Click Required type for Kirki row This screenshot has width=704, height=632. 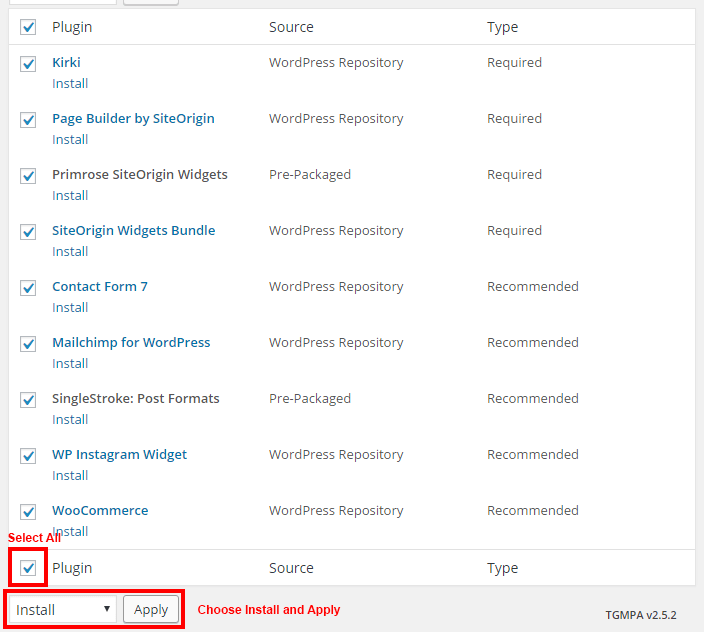[515, 63]
